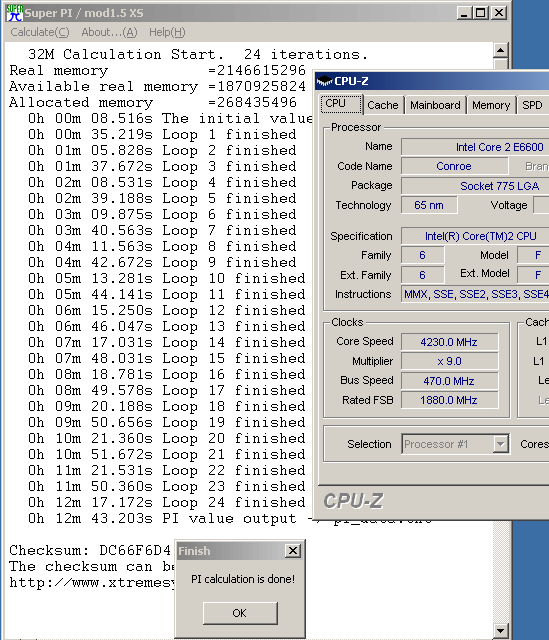Click the Family value 6 field
The width and height of the screenshot is (549, 640).
[423, 256]
